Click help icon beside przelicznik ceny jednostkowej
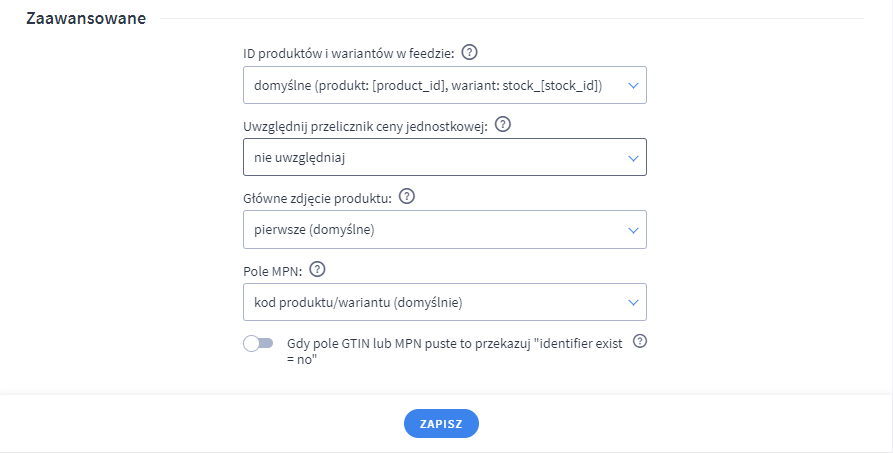The width and height of the screenshot is (893, 453). (503, 125)
